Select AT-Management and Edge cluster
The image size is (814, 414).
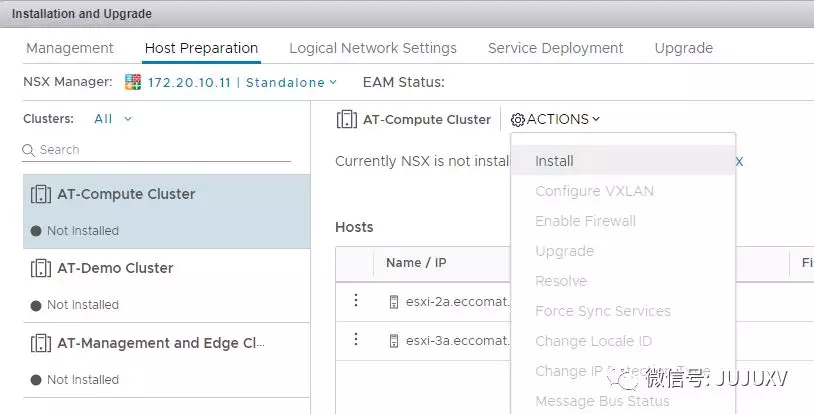tap(167, 360)
